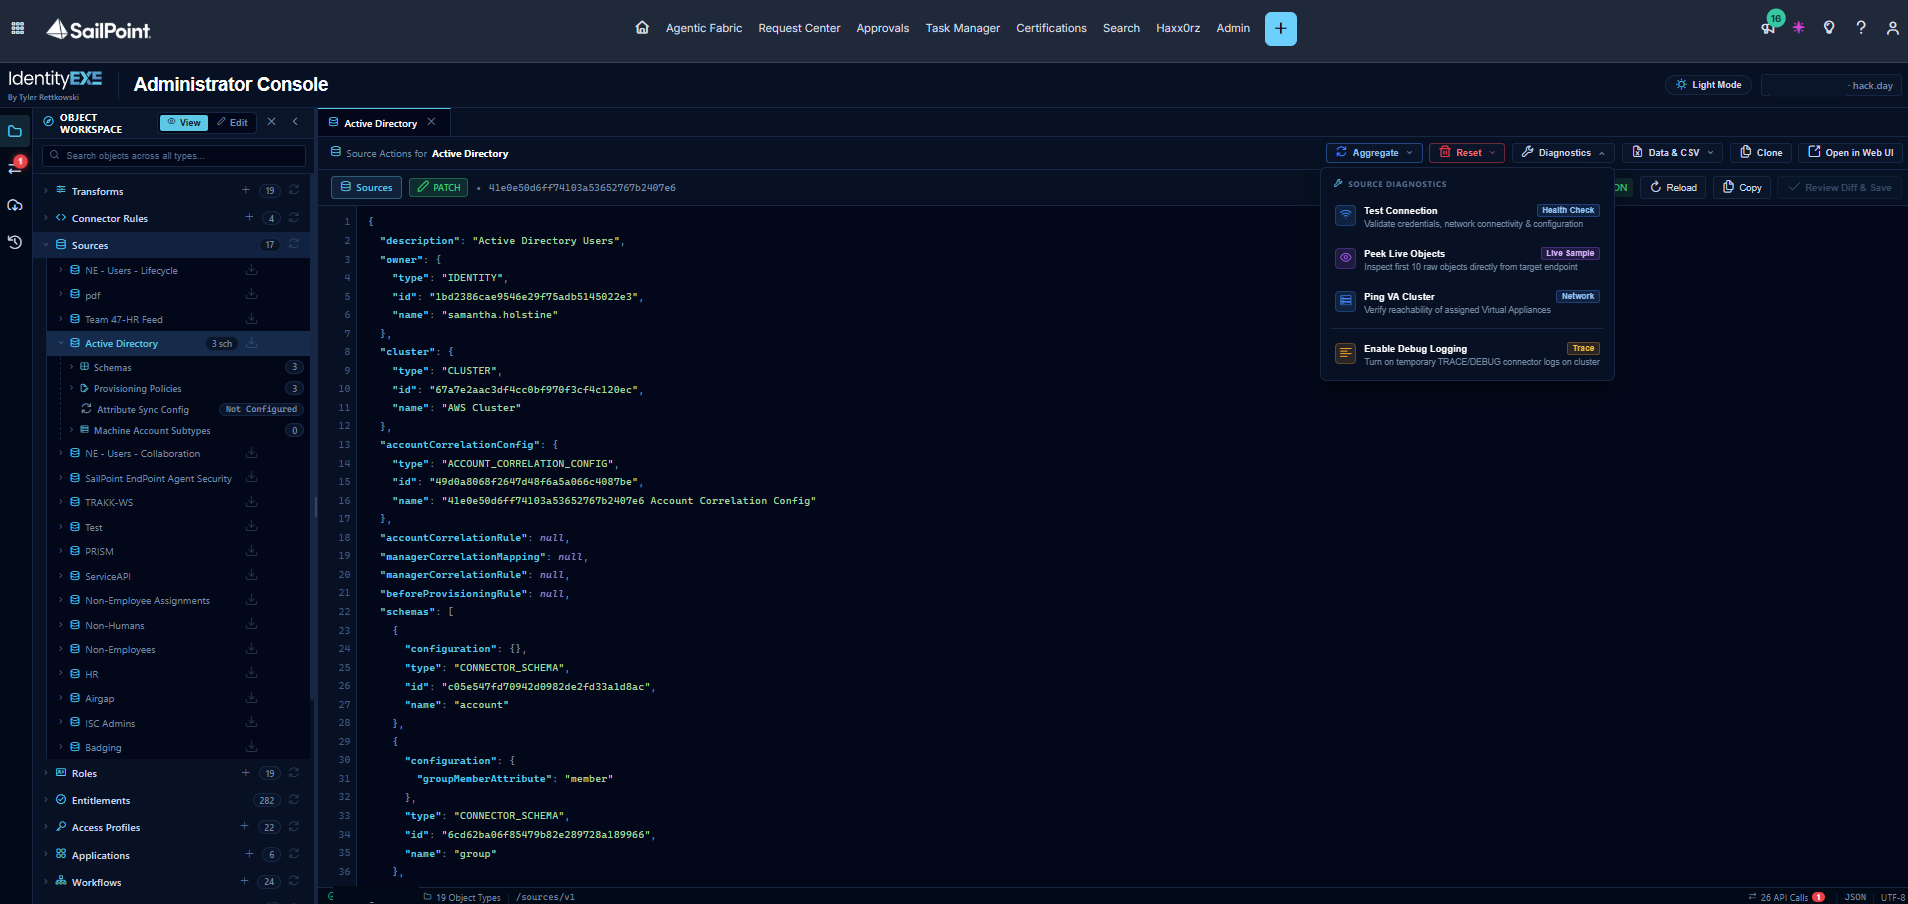
Task: Refresh the Entitlements list
Action: [294, 800]
